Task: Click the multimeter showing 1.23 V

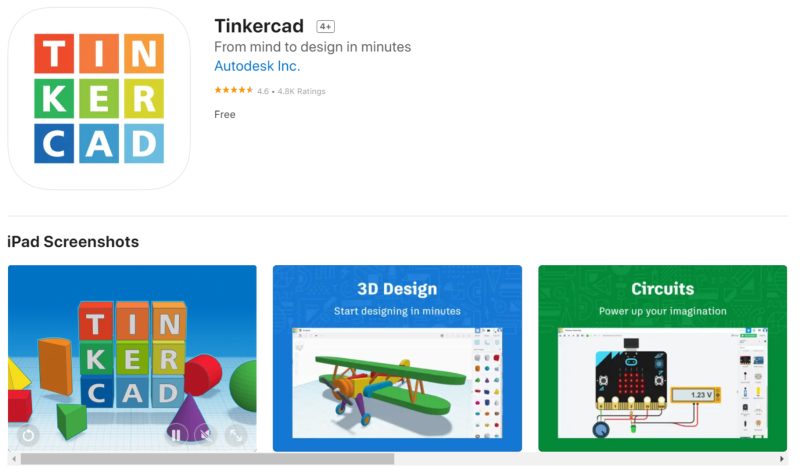Action: click(x=696, y=395)
